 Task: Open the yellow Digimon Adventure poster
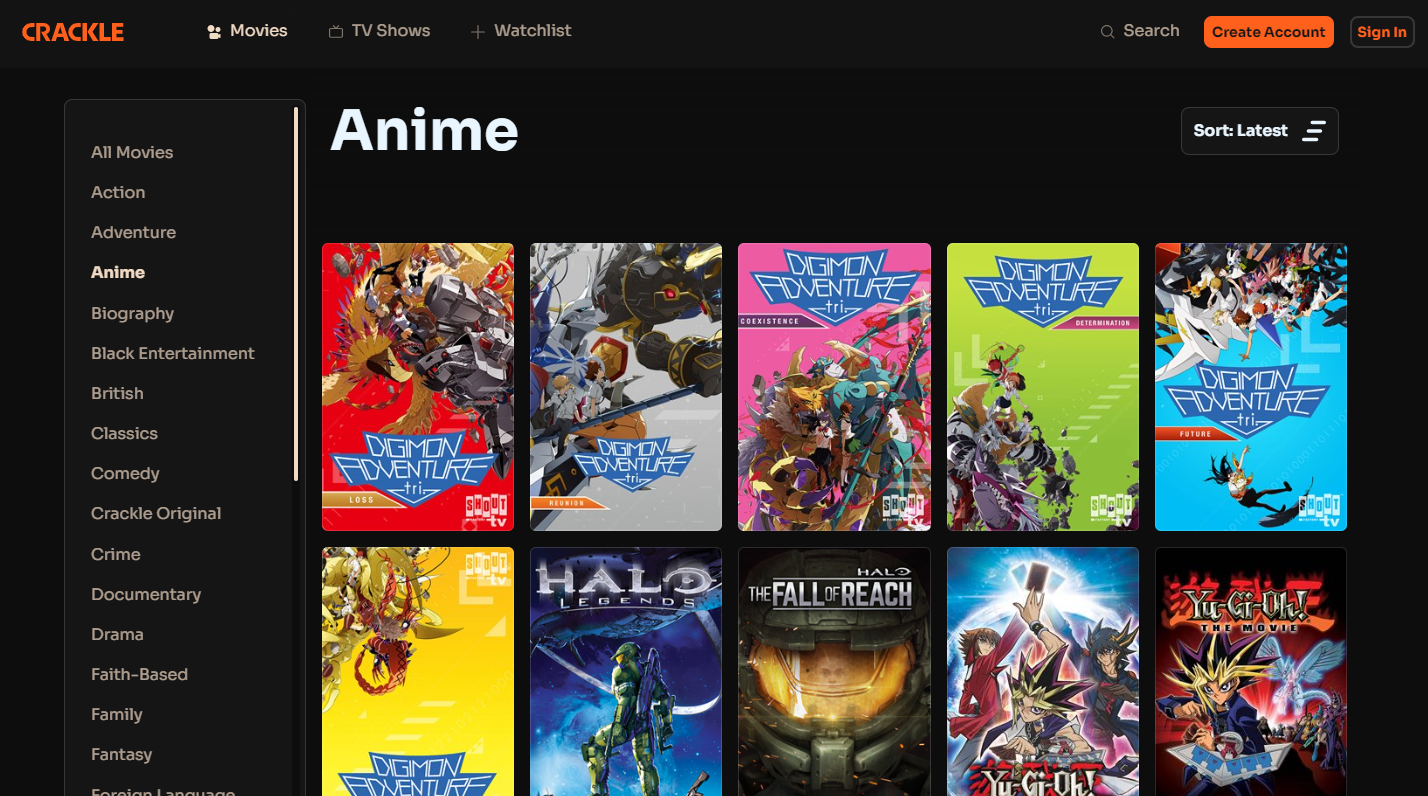pos(418,671)
